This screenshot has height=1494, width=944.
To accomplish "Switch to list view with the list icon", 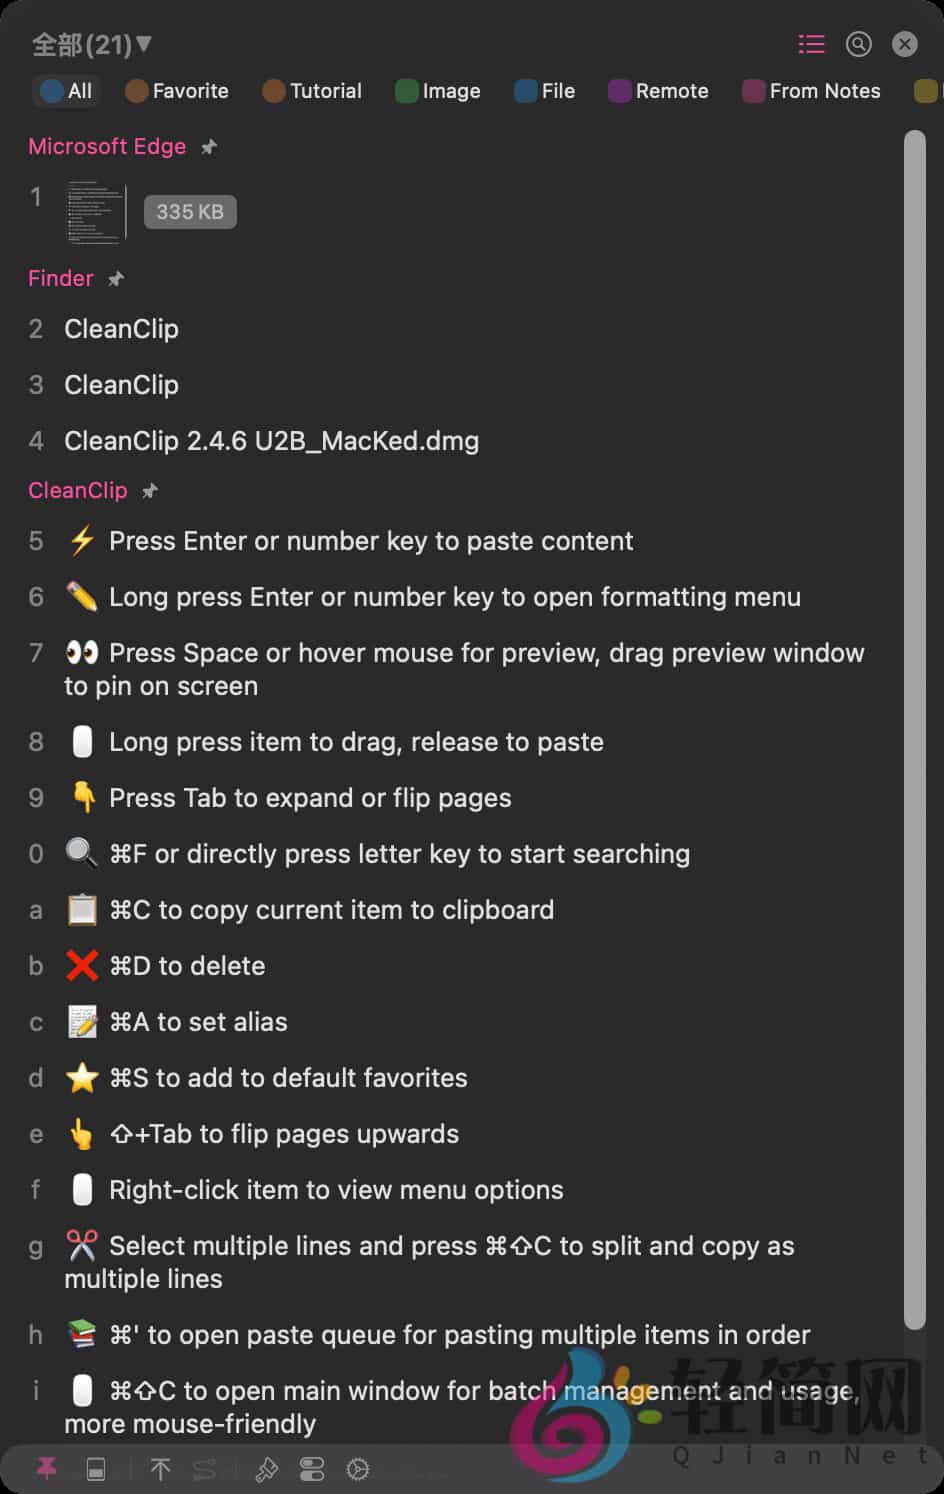I will tap(811, 44).
